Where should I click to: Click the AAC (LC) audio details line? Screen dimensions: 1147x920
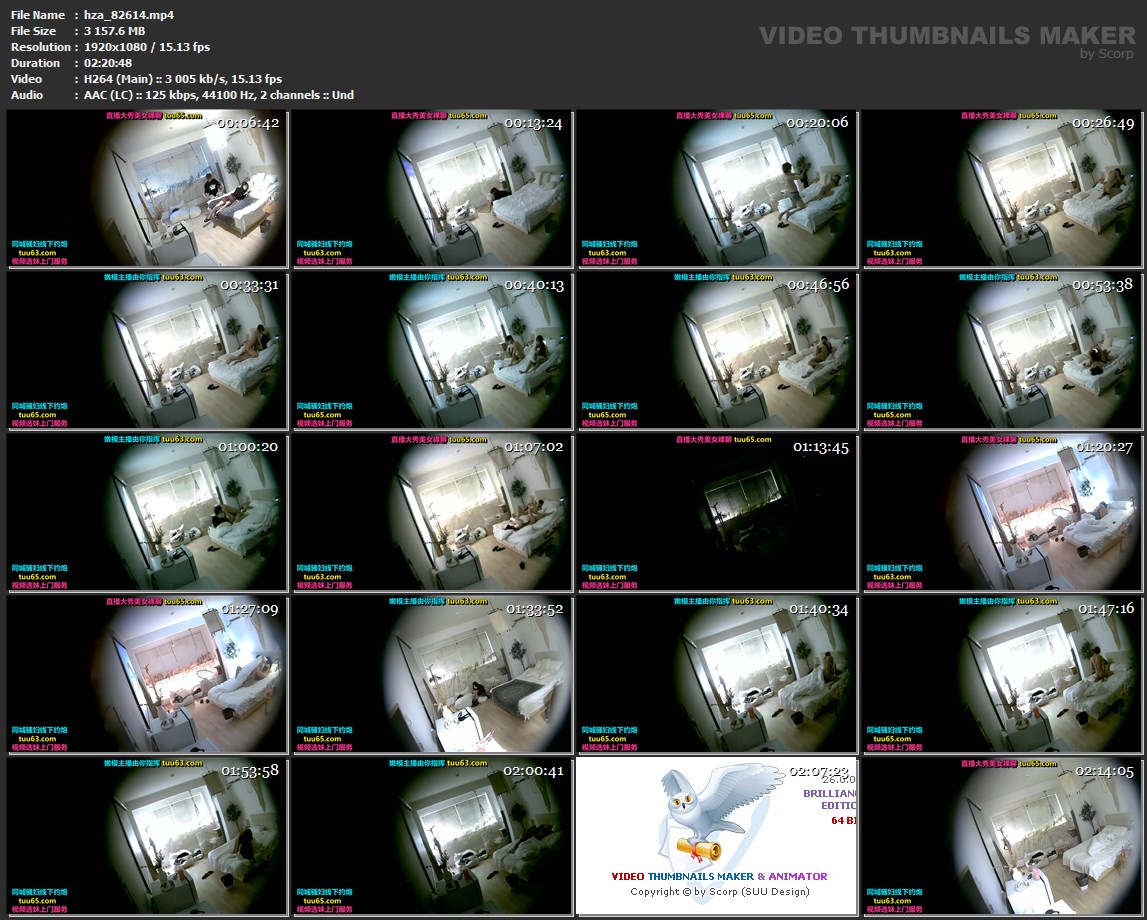[x=219, y=95]
